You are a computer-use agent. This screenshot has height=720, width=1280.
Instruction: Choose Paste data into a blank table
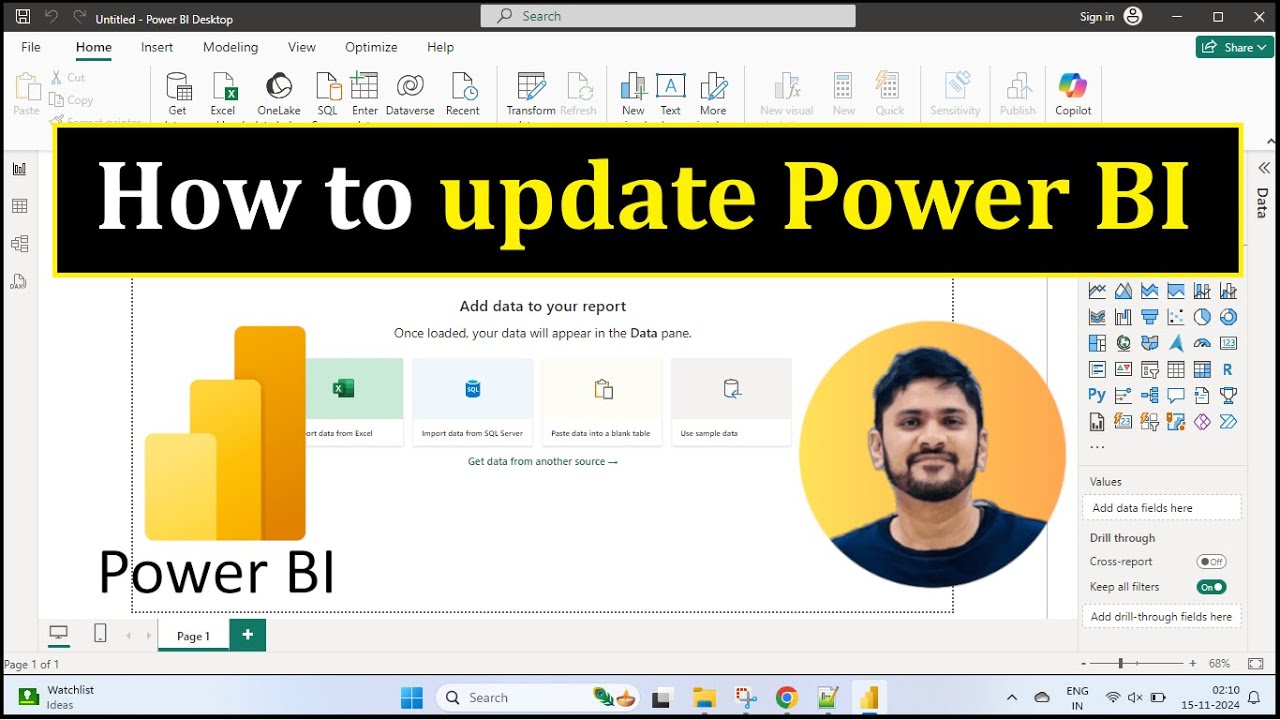pos(601,402)
